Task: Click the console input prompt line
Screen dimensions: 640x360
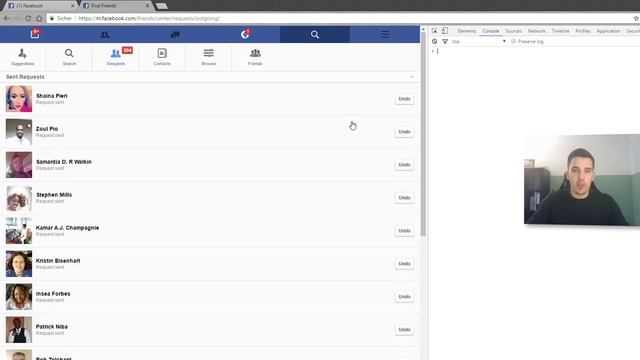Action: (535, 51)
